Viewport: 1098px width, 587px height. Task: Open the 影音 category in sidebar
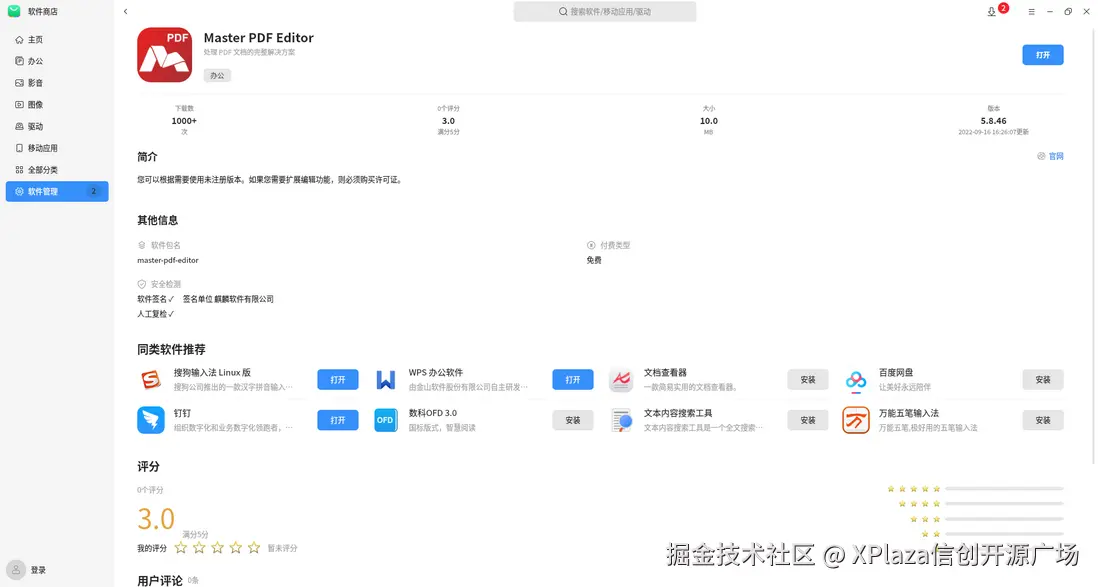pos(57,83)
